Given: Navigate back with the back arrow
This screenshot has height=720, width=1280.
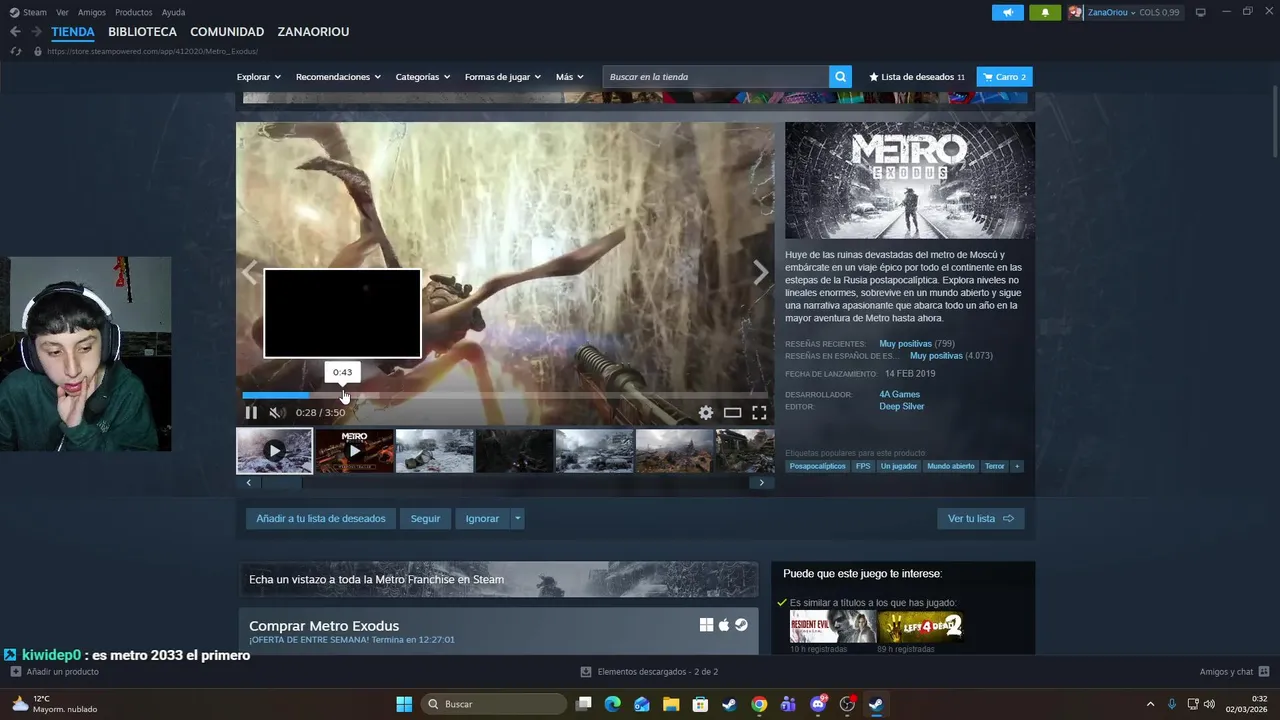Looking at the screenshot, I should (x=15, y=32).
